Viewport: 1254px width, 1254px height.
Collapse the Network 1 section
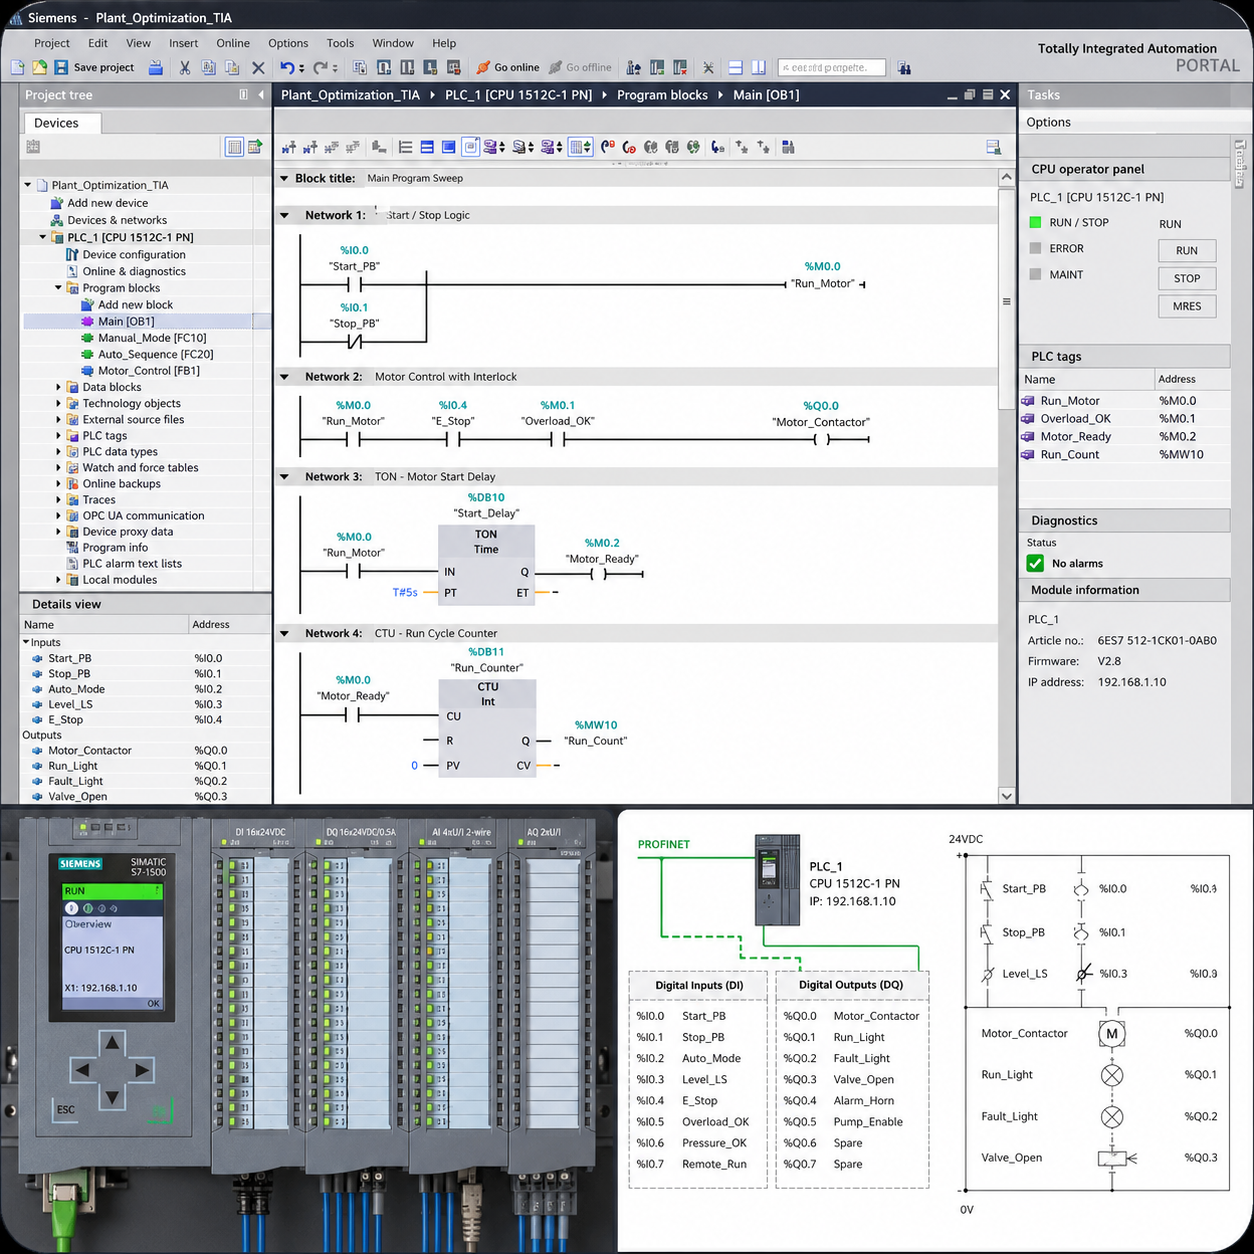pyautogui.click(x=284, y=215)
